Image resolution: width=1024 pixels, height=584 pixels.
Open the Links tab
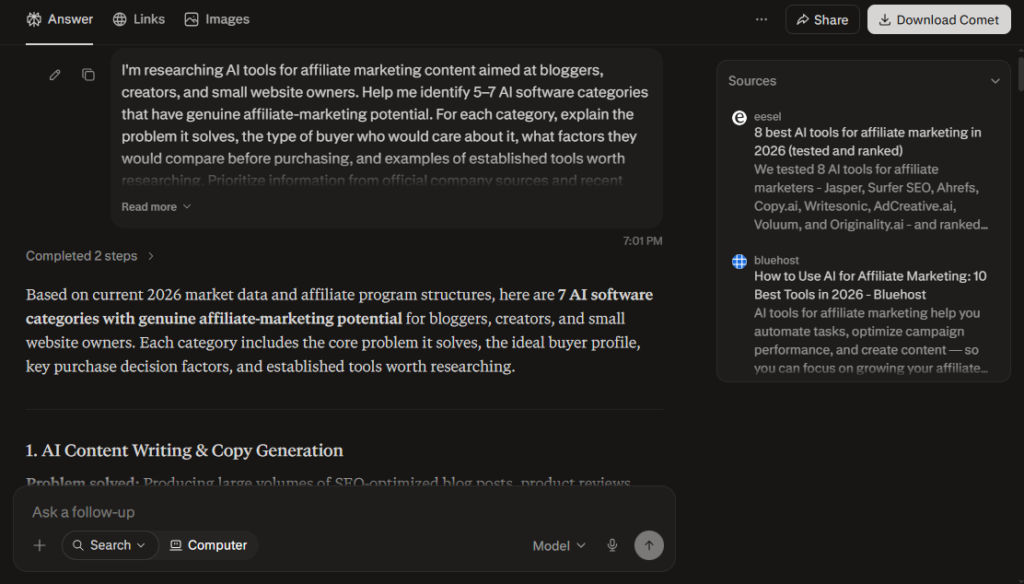point(138,20)
